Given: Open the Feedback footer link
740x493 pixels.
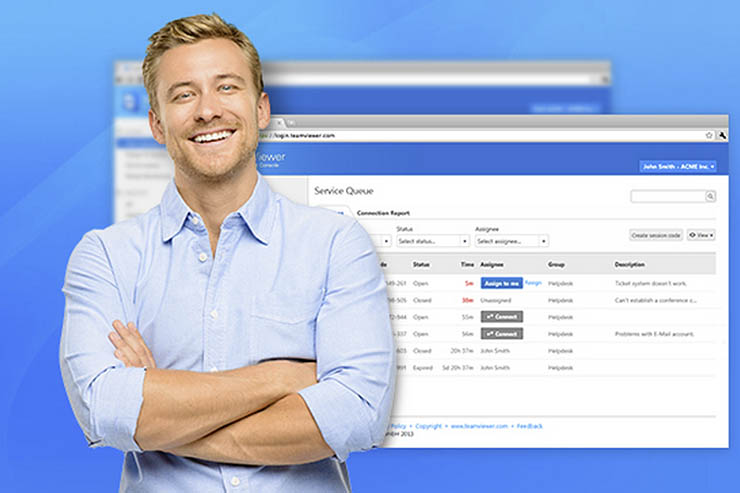Looking at the screenshot, I should click(x=529, y=426).
